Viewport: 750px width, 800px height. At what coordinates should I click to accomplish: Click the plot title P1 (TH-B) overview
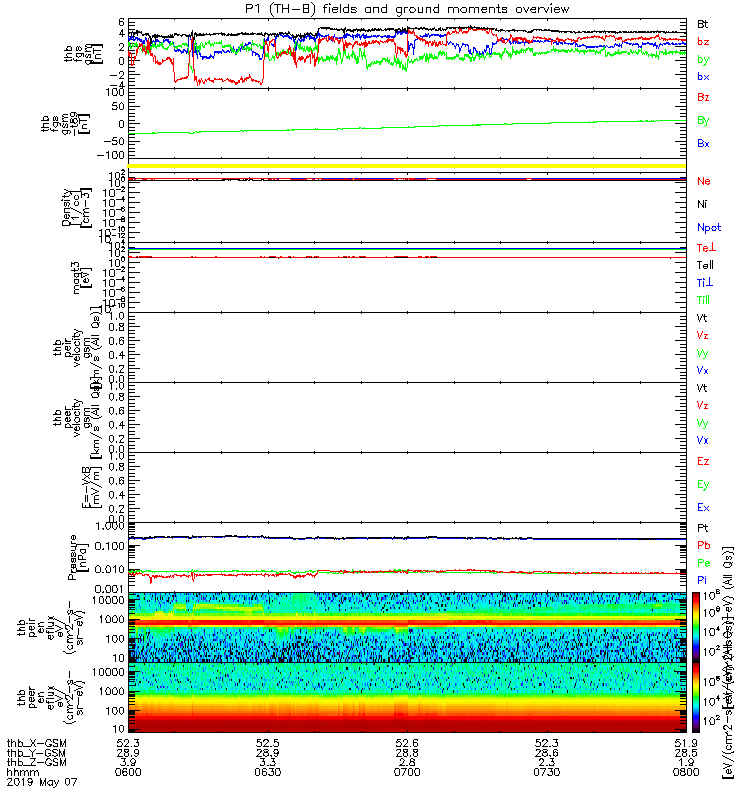tap(407, 9)
